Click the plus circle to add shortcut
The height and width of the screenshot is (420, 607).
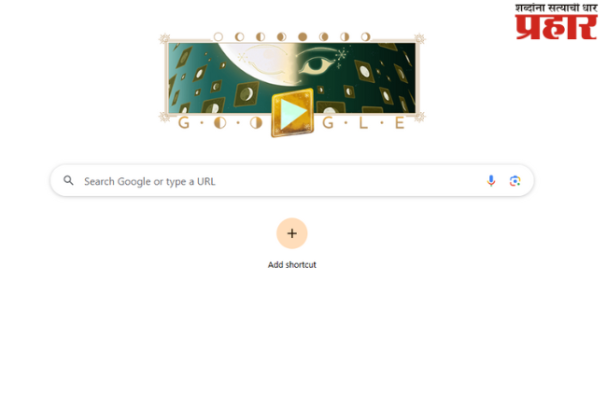[x=292, y=233]
